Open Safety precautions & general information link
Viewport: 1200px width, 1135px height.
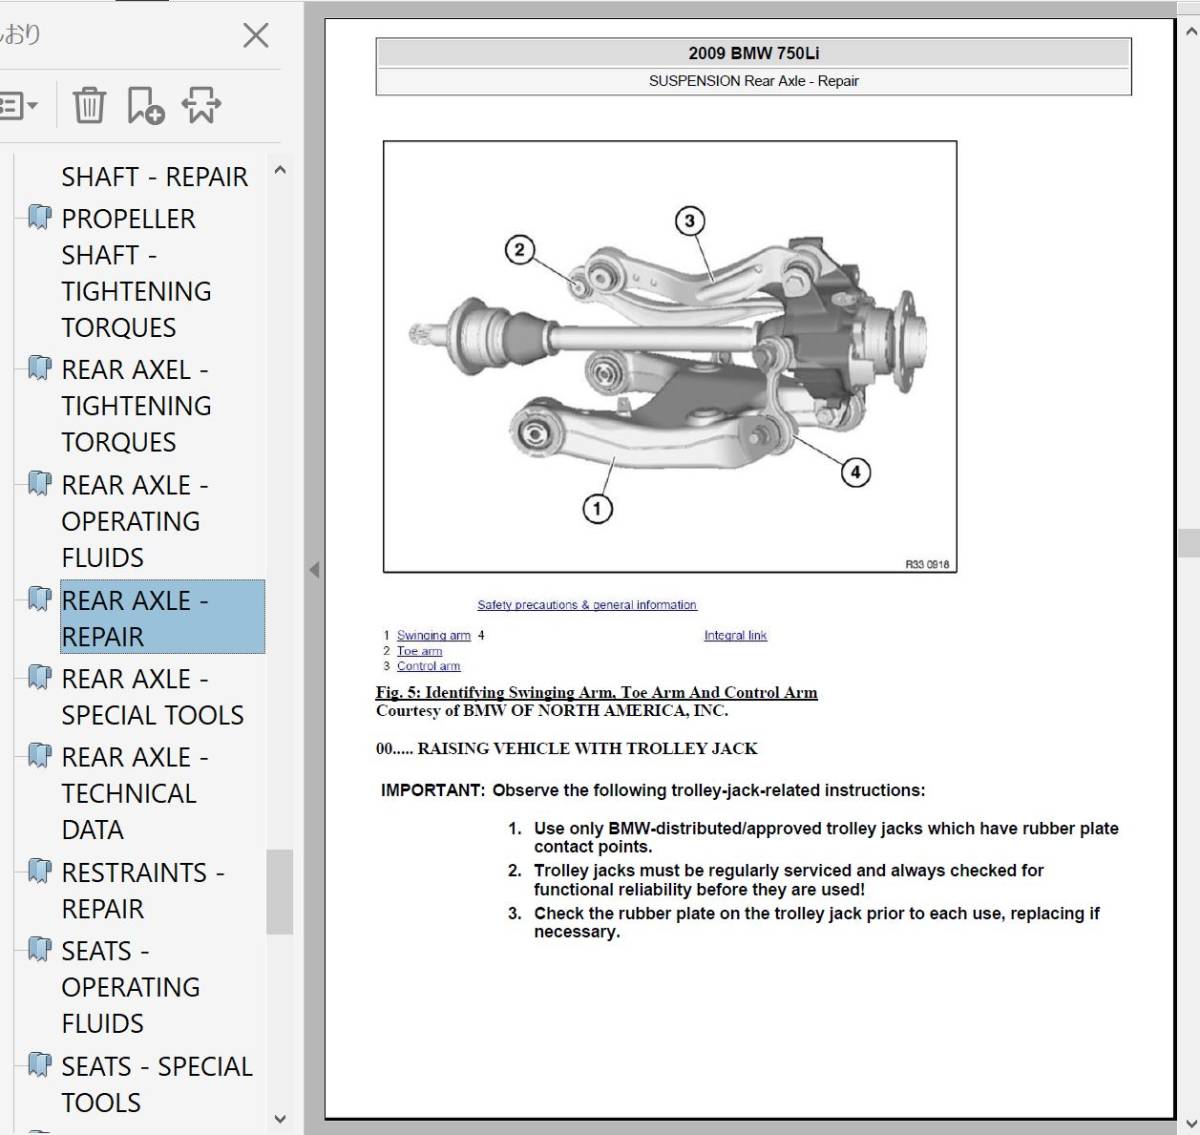coord(587,605)
